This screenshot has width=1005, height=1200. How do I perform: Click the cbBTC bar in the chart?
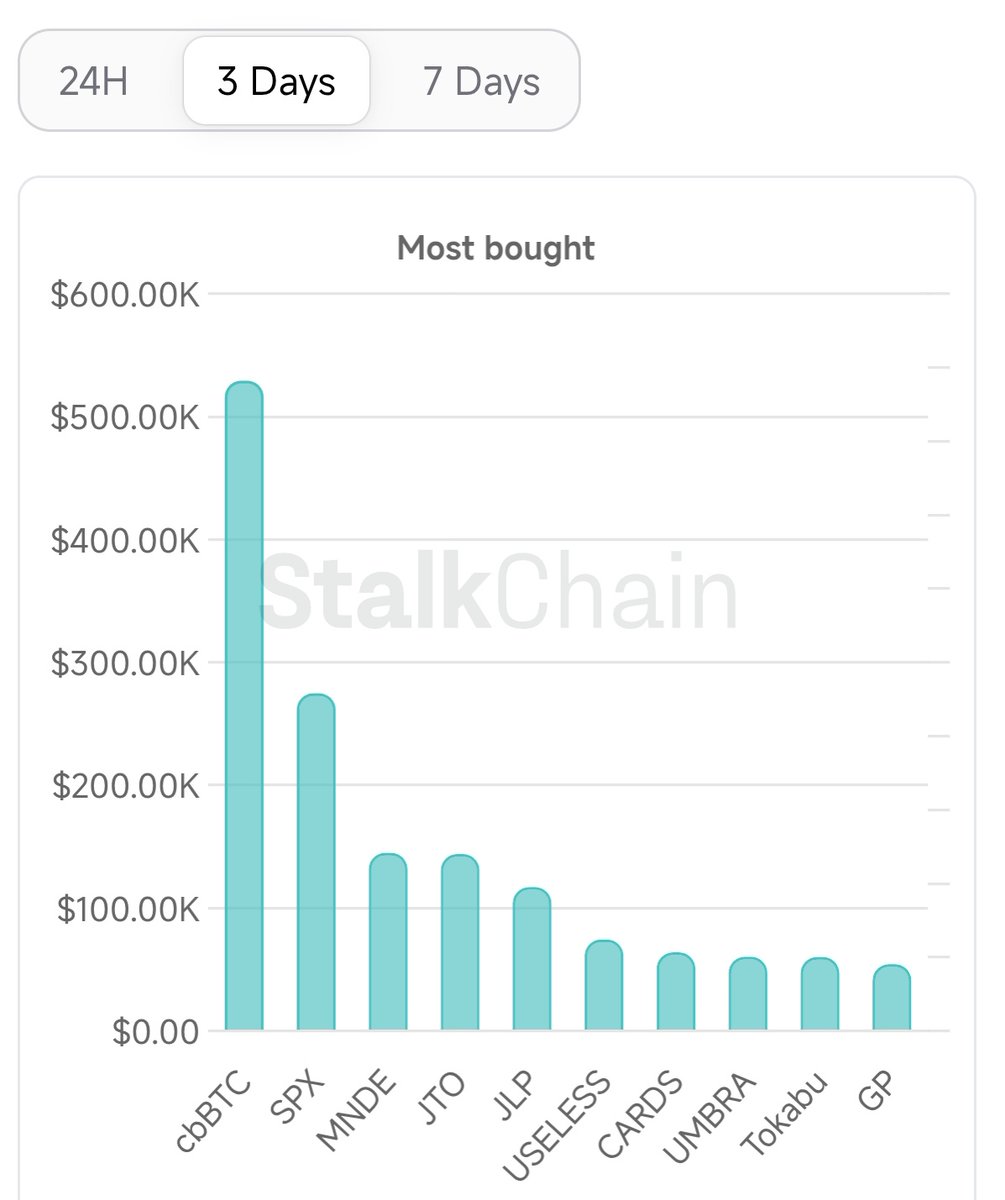click(244, 706)
